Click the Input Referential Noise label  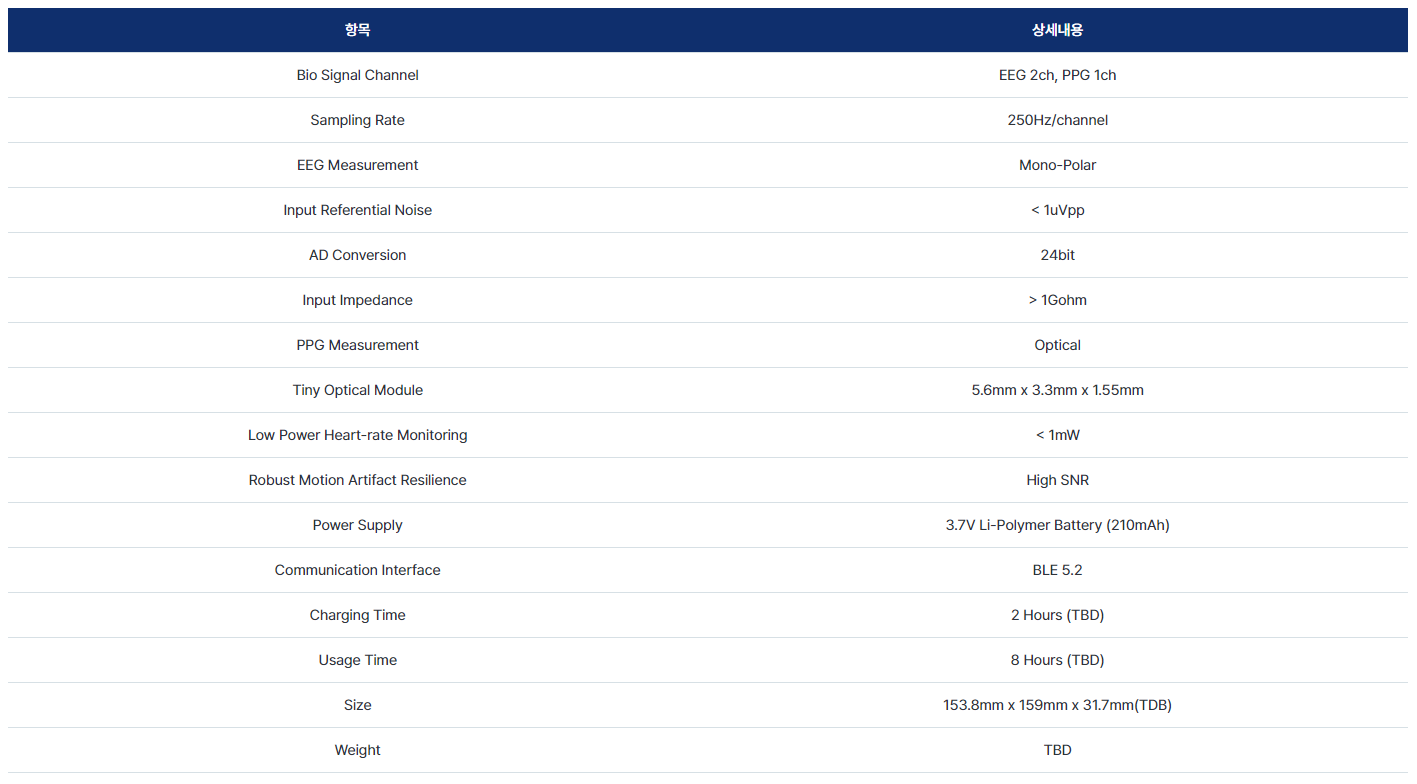point(357,210)
